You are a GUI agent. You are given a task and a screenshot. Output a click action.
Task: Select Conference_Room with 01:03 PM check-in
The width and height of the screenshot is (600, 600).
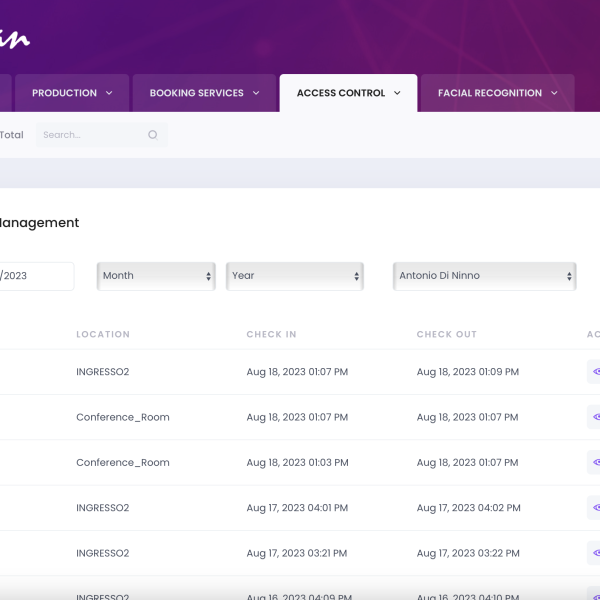pyautogui.click(x=123, y=462)
